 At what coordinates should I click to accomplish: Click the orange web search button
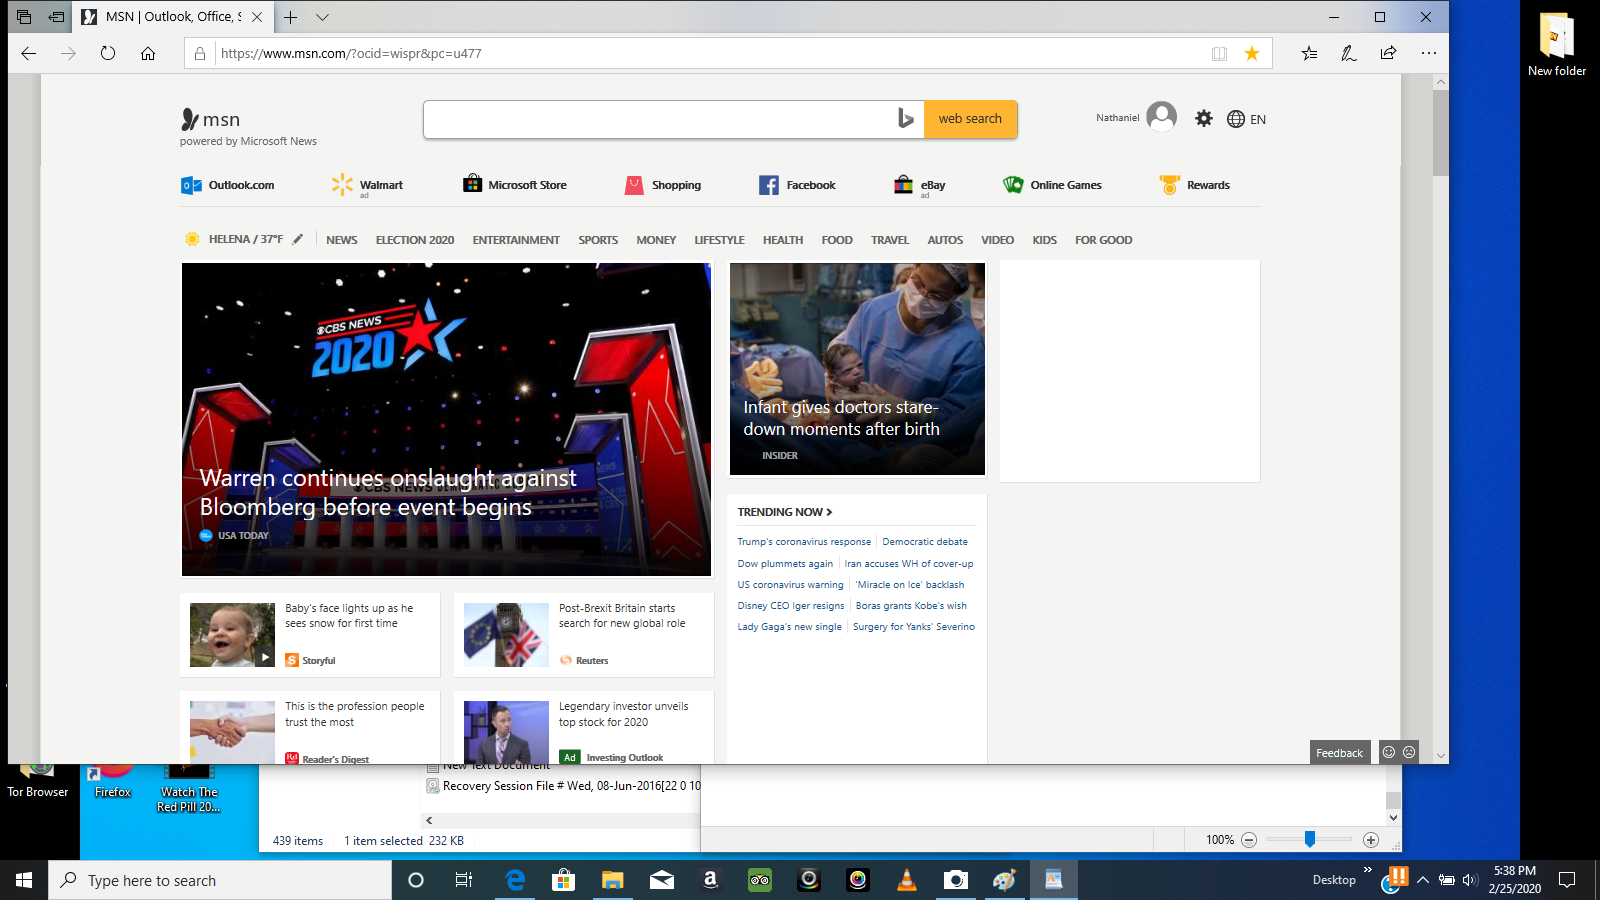click(970, 119)
